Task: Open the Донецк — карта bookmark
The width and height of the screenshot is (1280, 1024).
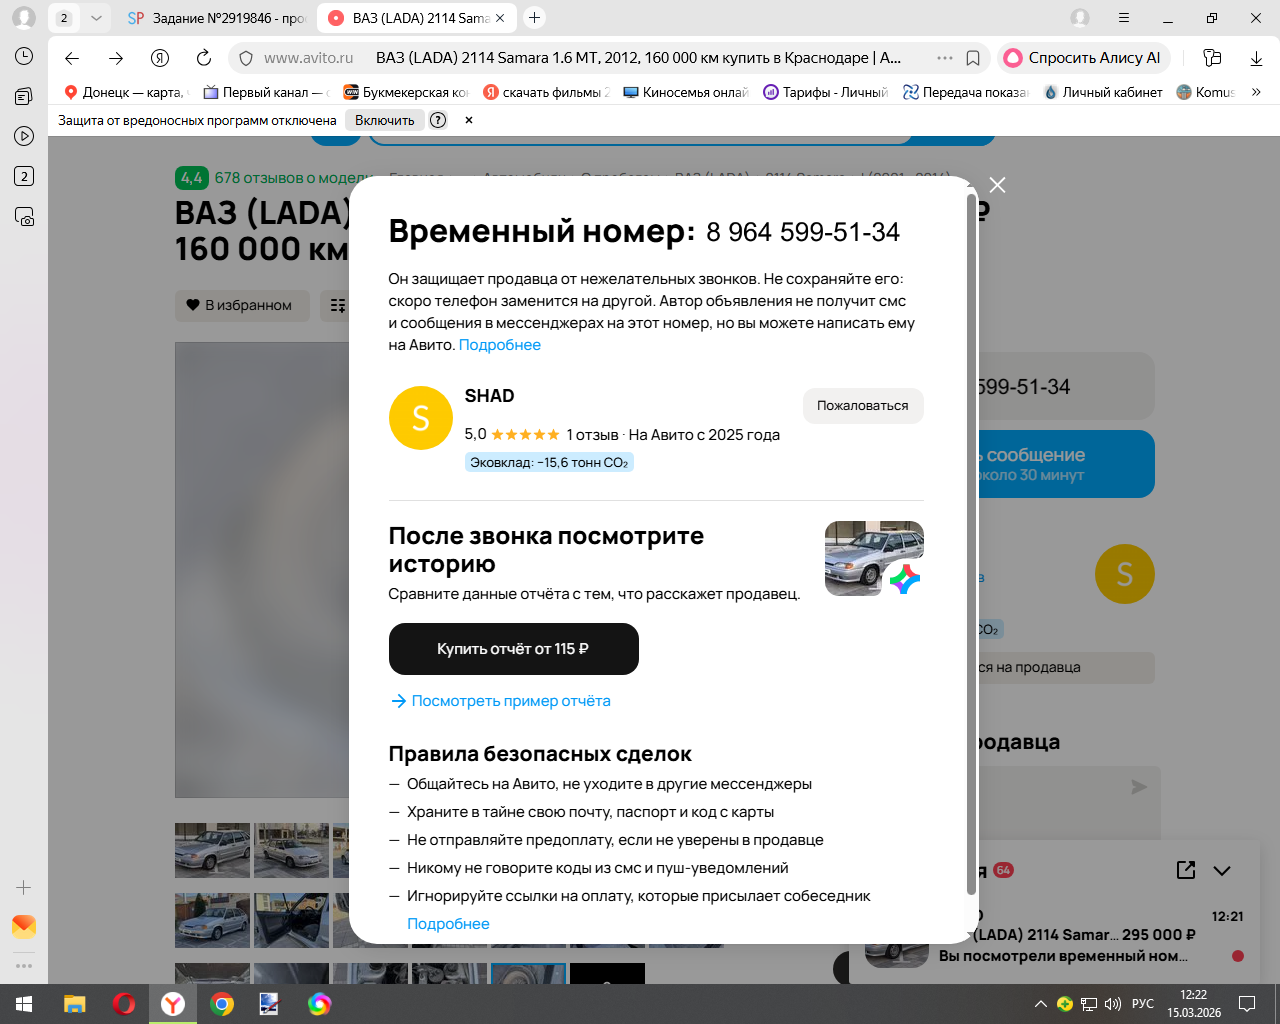Action: click(x=125, y=92)
